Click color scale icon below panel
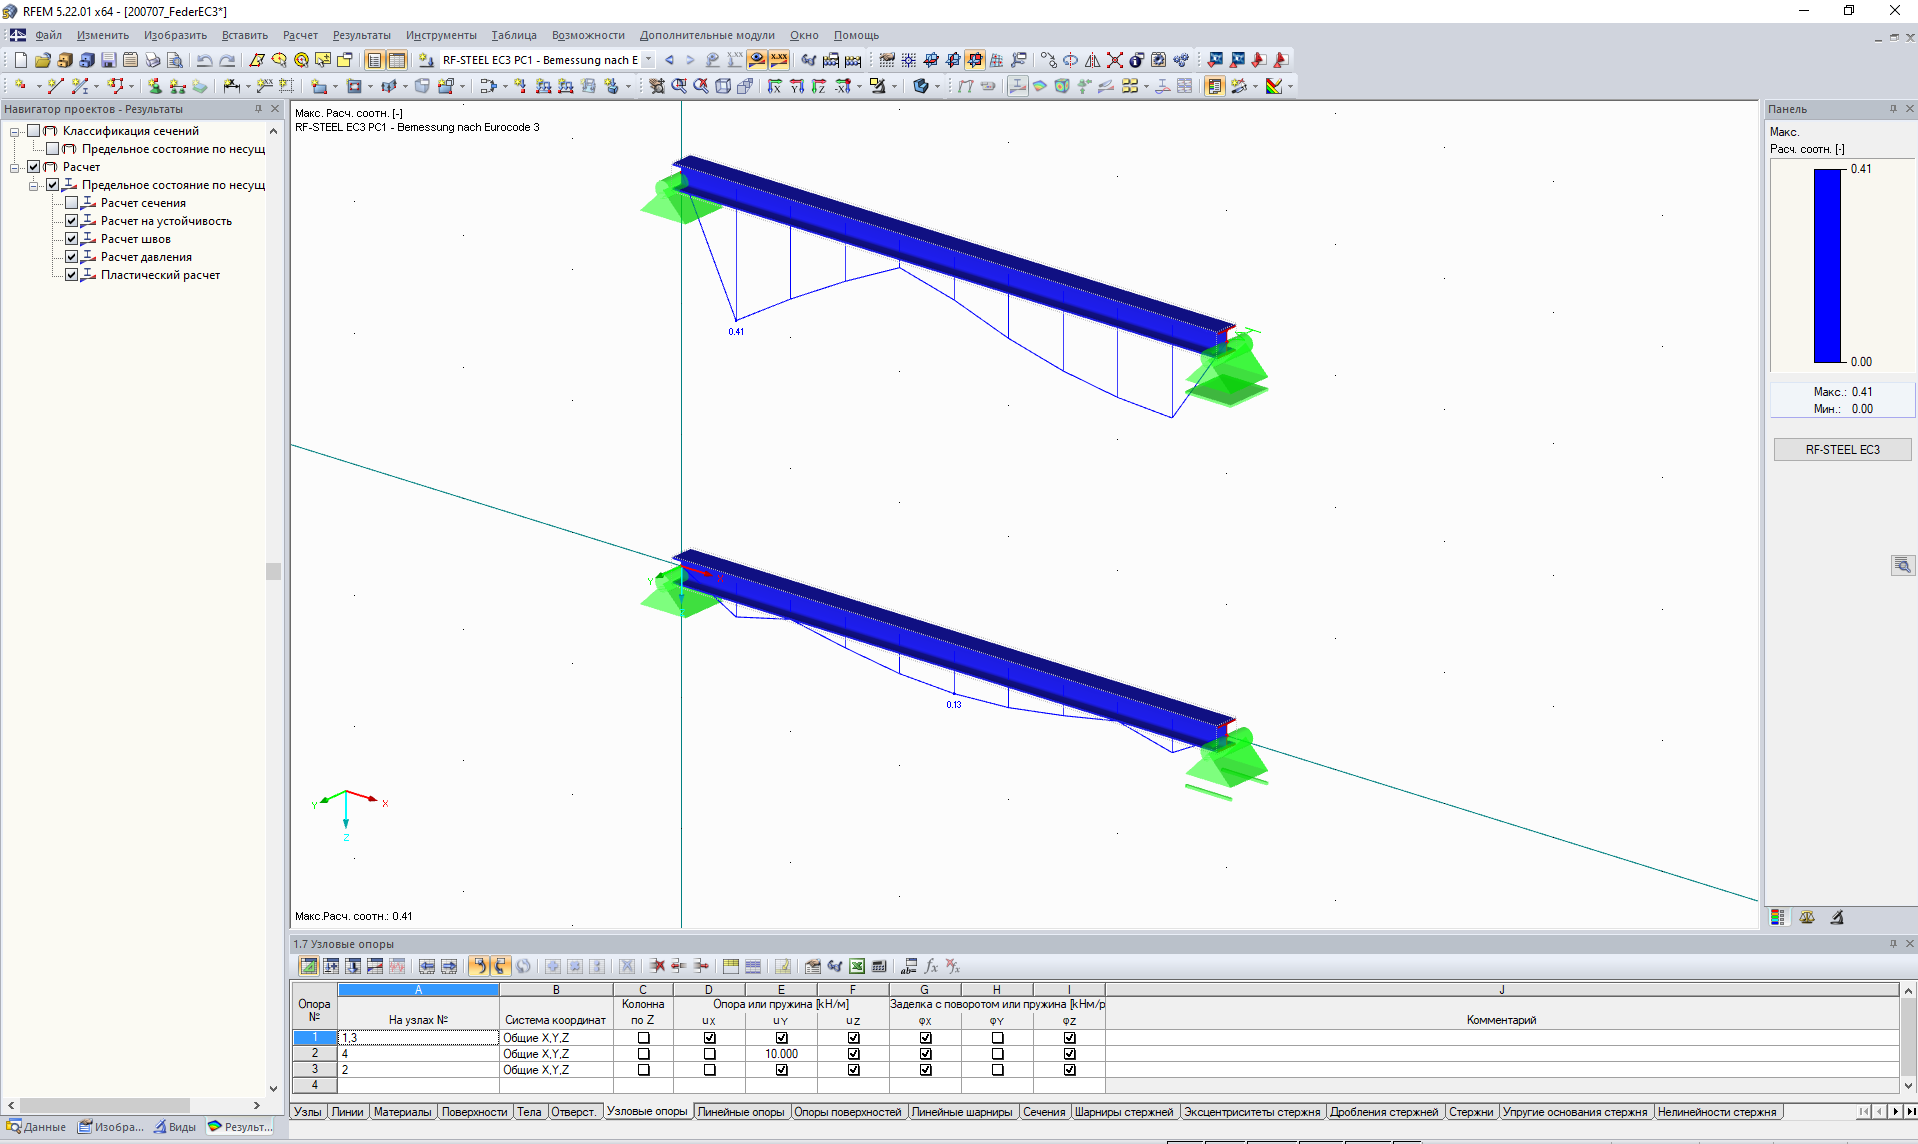1918x1144 pixels. point(1777,917)
